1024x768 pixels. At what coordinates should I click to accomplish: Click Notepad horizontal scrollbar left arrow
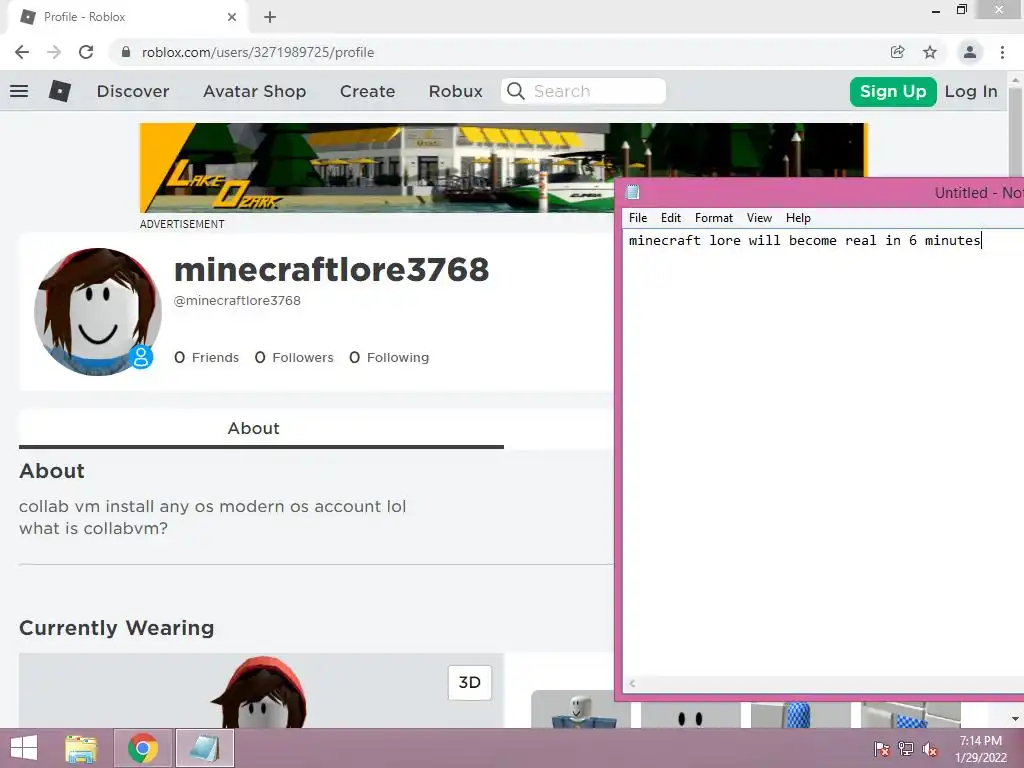[x=632, y=684]
